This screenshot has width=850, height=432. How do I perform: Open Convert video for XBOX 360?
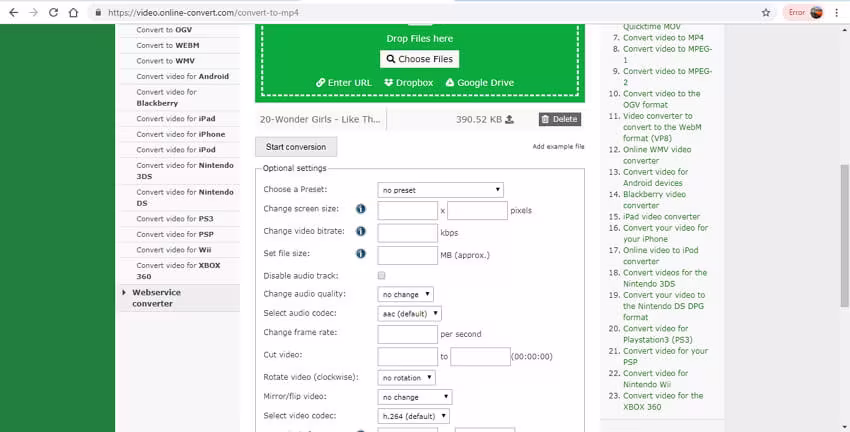178,270
